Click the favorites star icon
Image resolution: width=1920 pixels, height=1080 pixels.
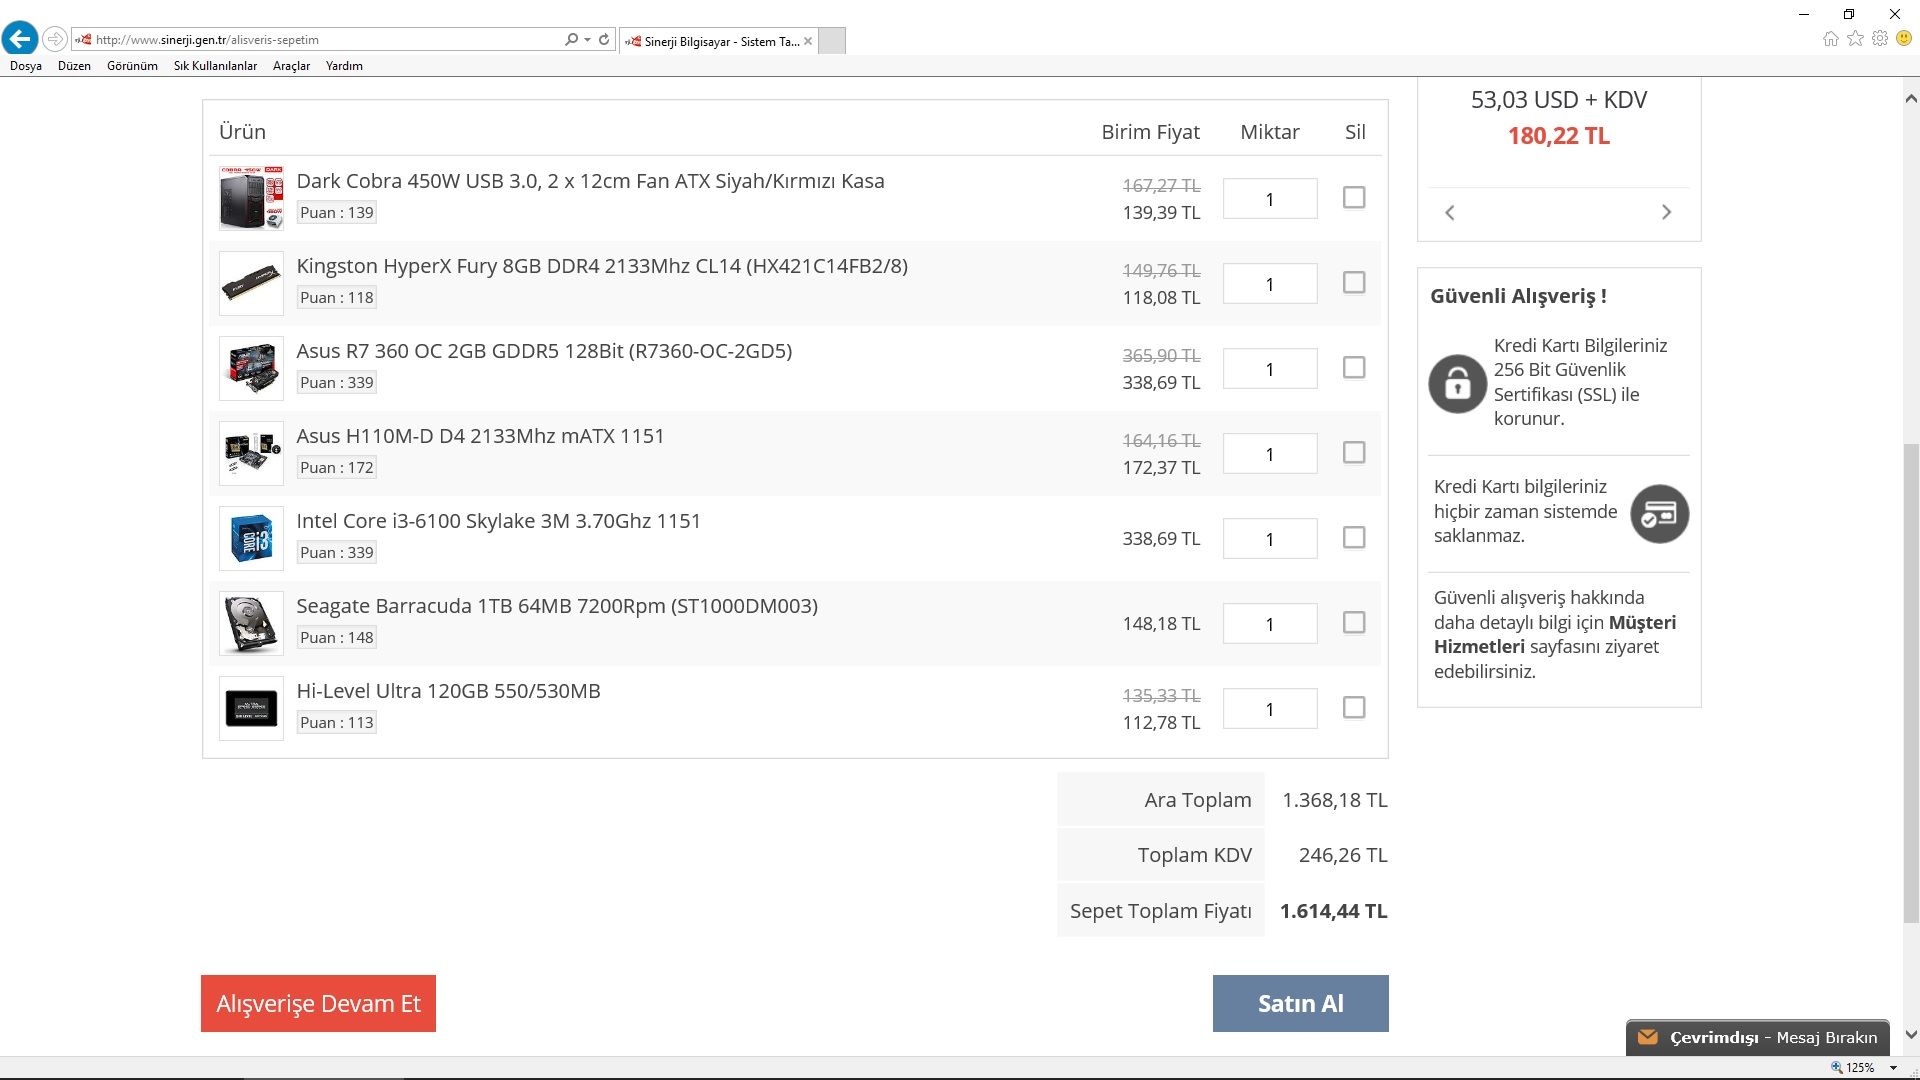[1855, 39]
